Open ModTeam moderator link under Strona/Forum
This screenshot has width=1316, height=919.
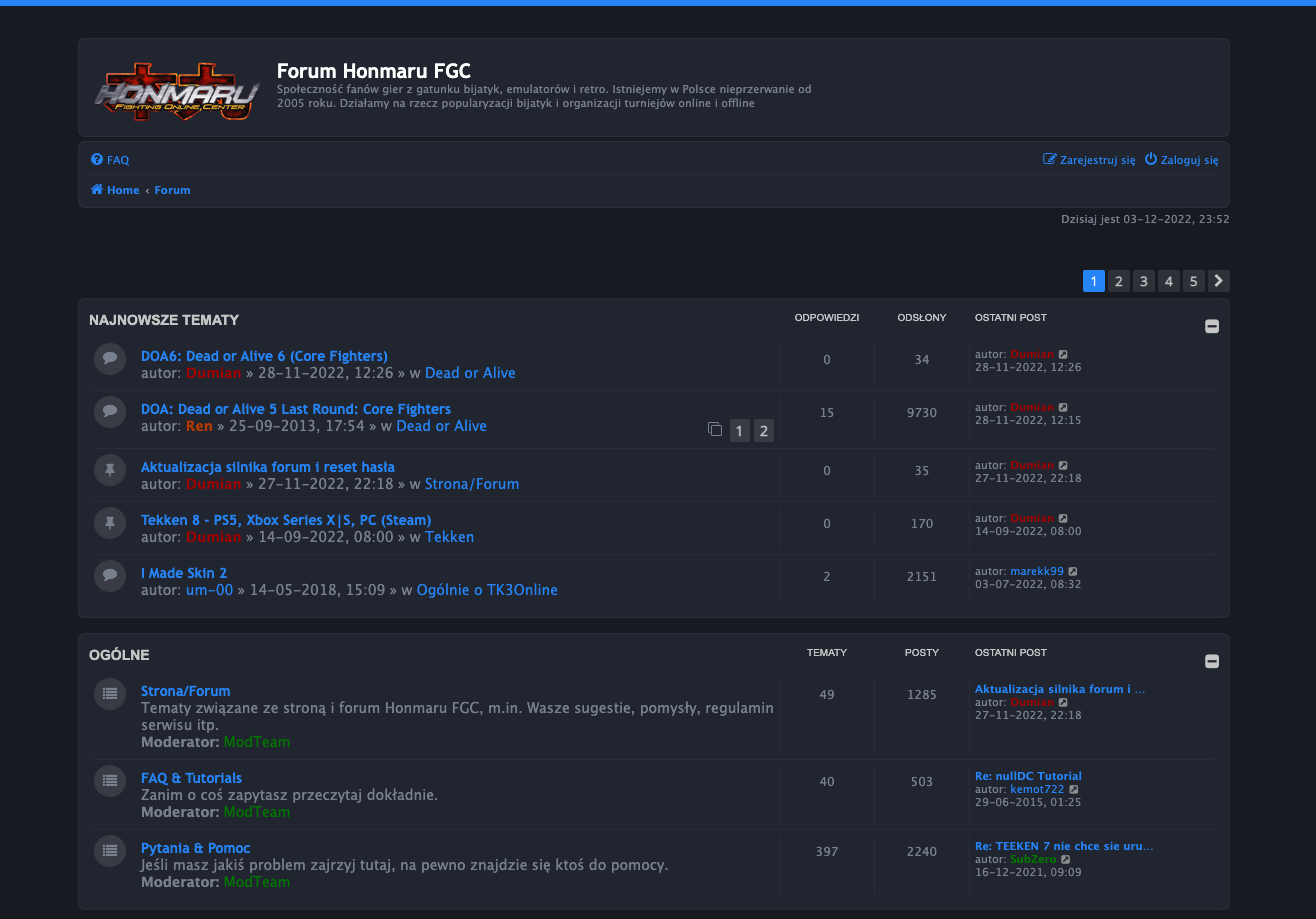(x=257, y=742)
